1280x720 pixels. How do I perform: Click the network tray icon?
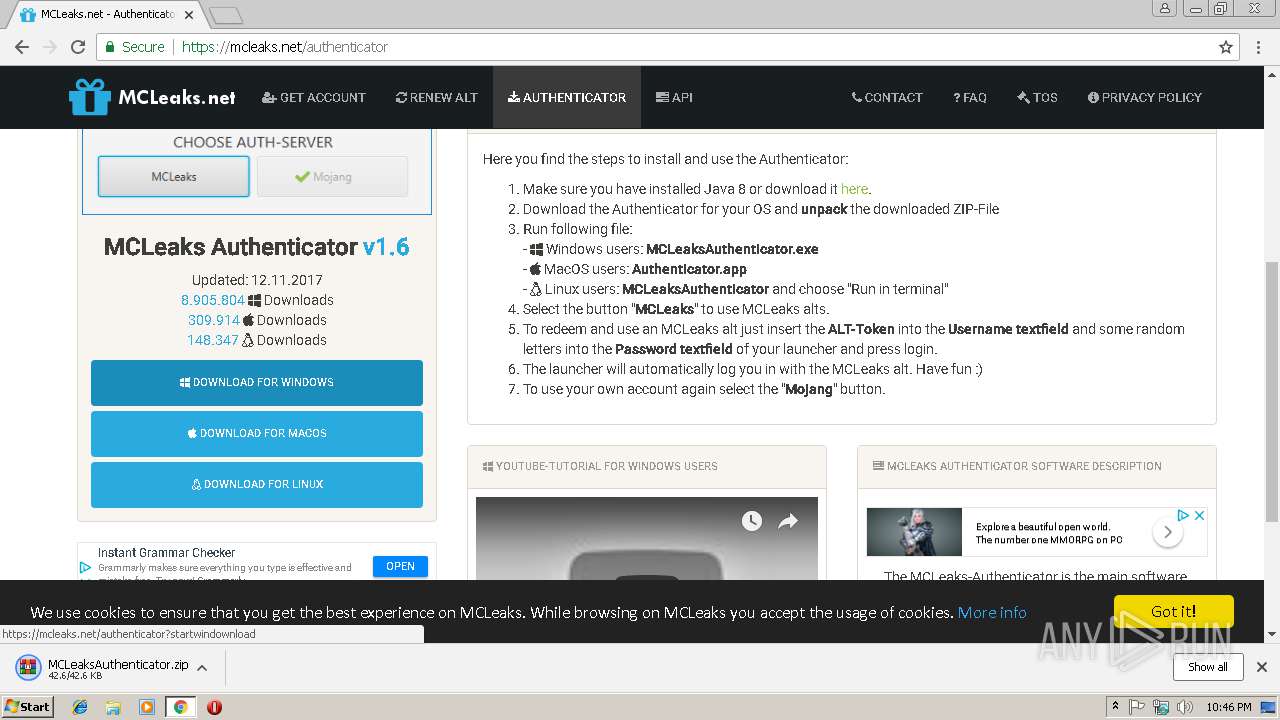click(x=1161, y=707)
